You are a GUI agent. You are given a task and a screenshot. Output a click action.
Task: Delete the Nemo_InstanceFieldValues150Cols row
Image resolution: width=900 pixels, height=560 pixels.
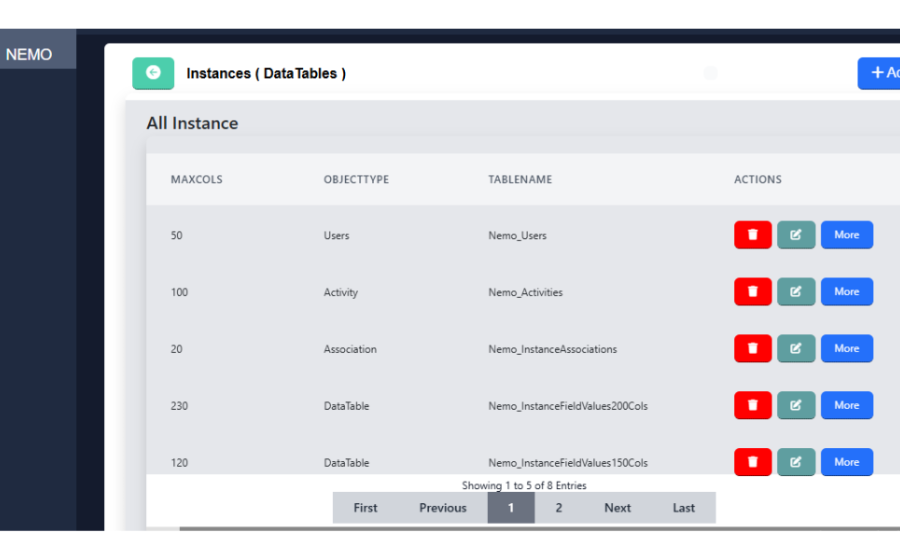pos(752,462)
